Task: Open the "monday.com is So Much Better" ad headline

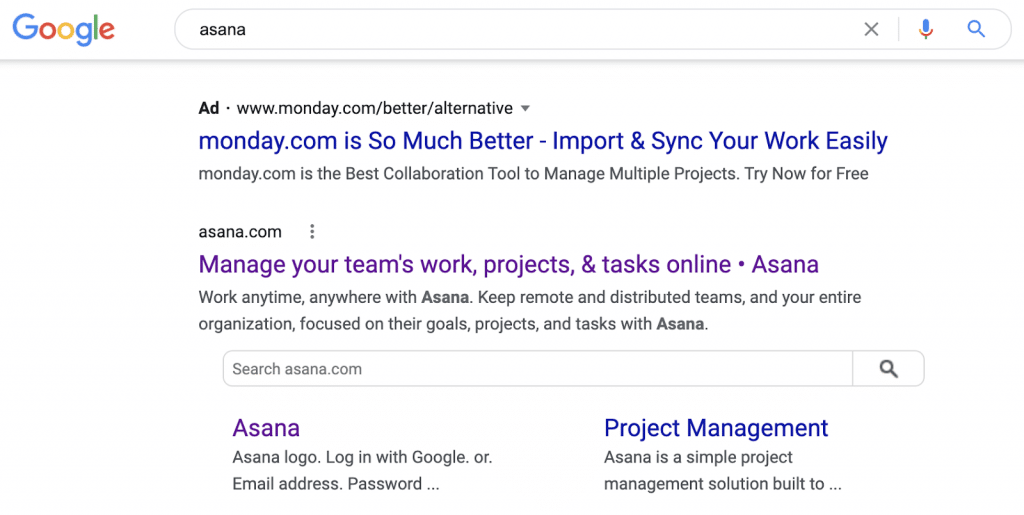Action: point(543,141)
